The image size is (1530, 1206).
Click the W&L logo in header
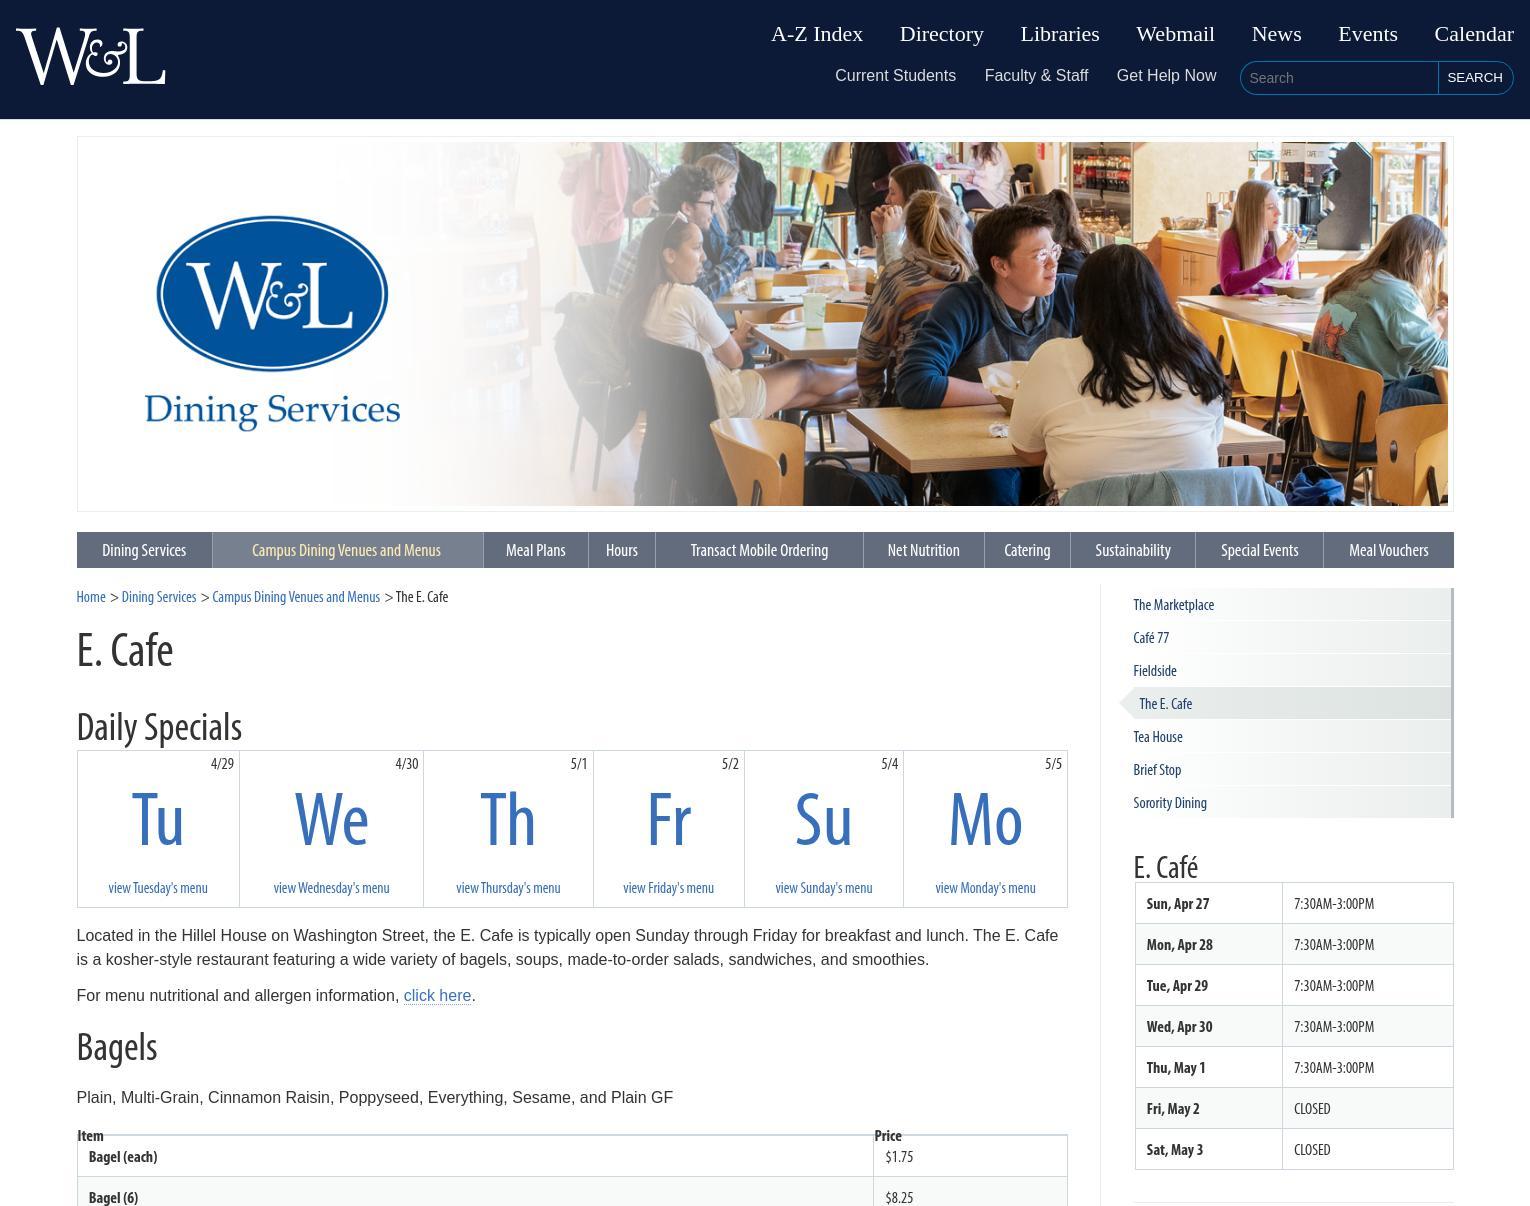(x=91, y=57)
